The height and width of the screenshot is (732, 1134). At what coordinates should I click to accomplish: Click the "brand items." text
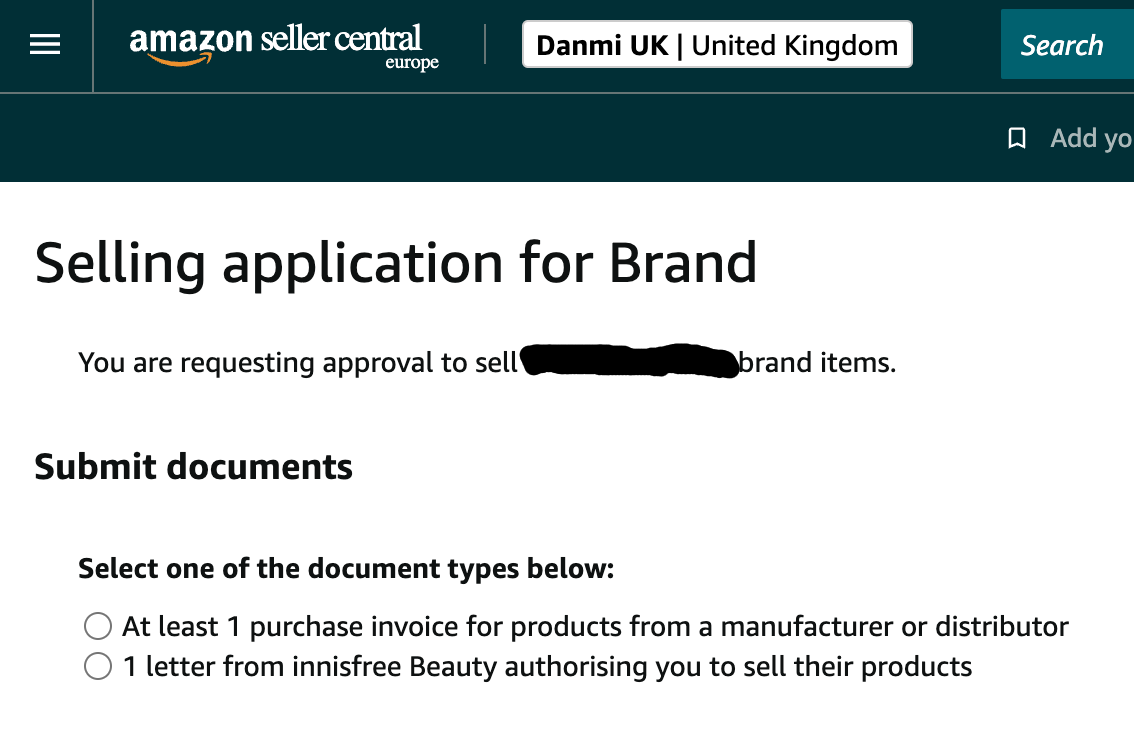click(817, 362)
